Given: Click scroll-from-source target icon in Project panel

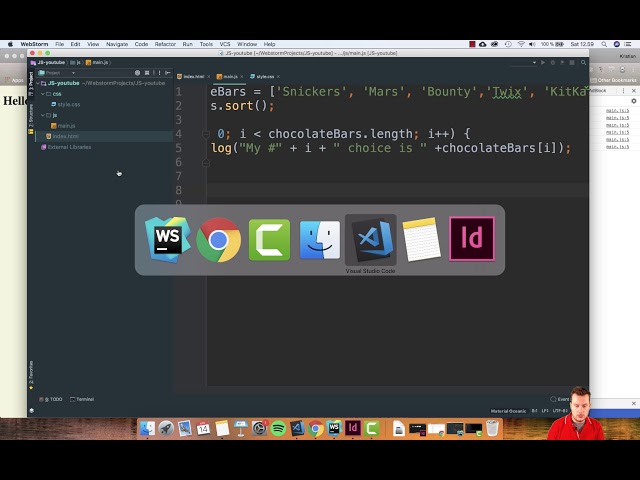Looking at the screenshot, I should [x=138, y=73].
